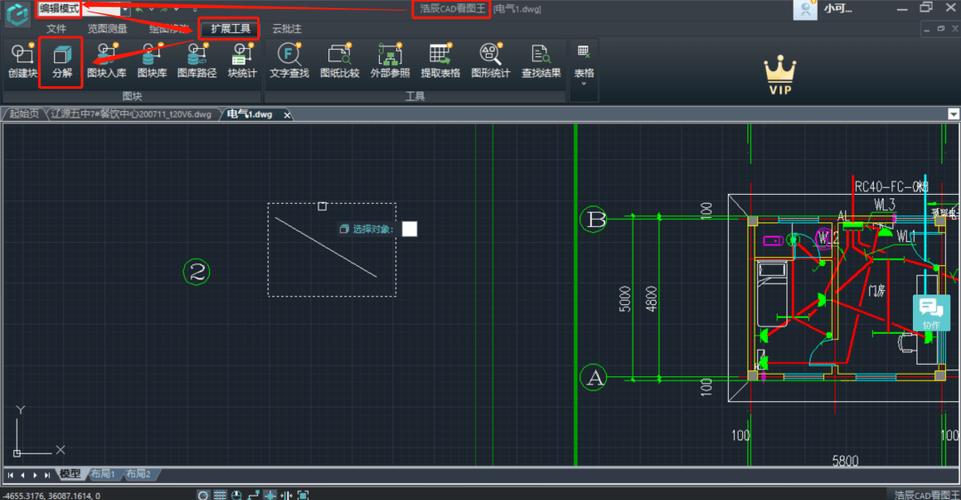Image resolution: width=961 pixels, height=500 pixels.
Task: Select the 创建块 create block tool
Action: [x=22, y=59]
